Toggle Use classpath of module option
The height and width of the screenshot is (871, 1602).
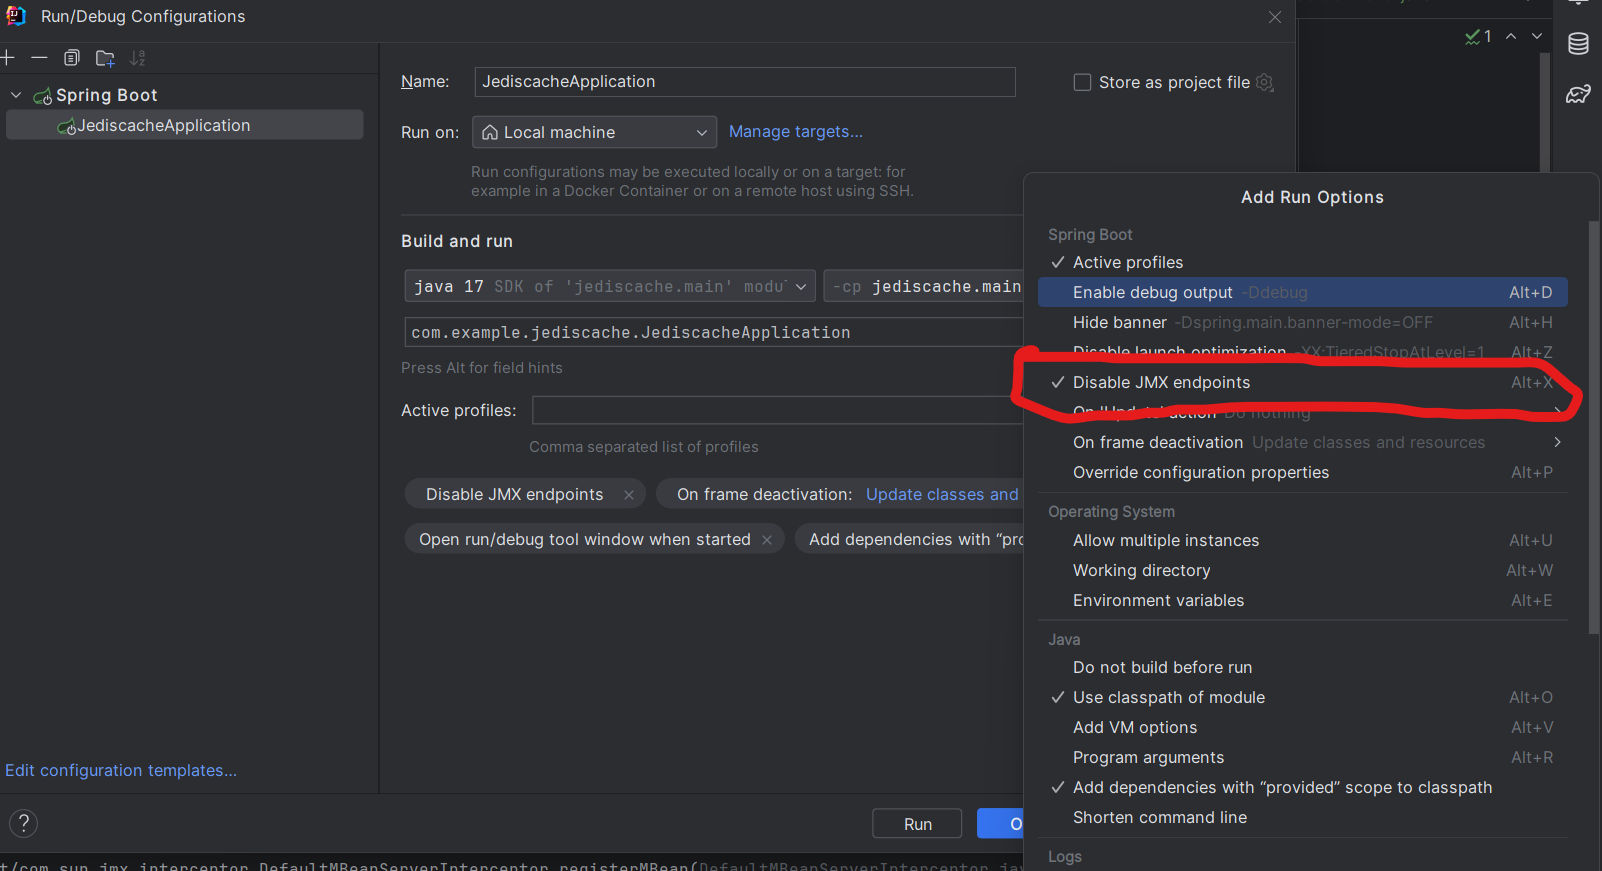(x=1302, y=697)
